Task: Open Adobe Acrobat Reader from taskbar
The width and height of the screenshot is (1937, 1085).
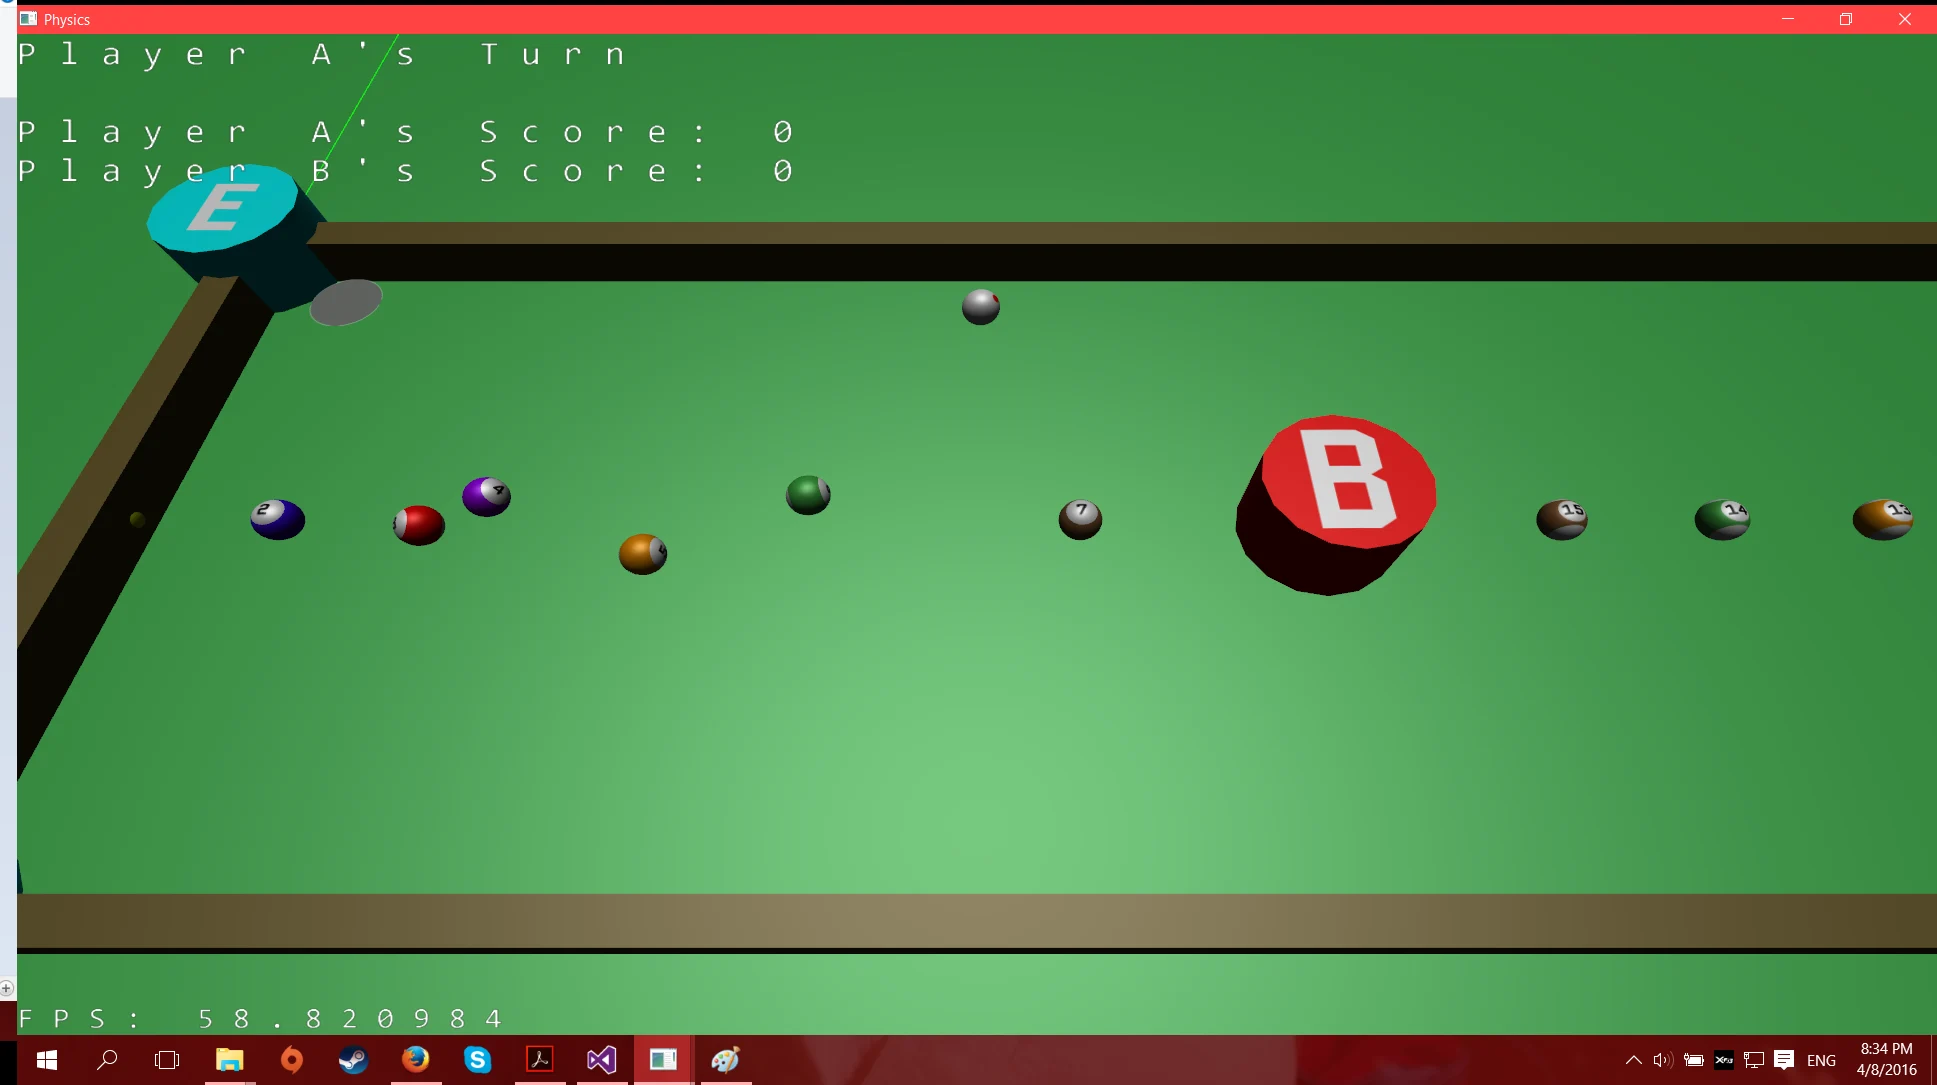Action: [540, 1060]
